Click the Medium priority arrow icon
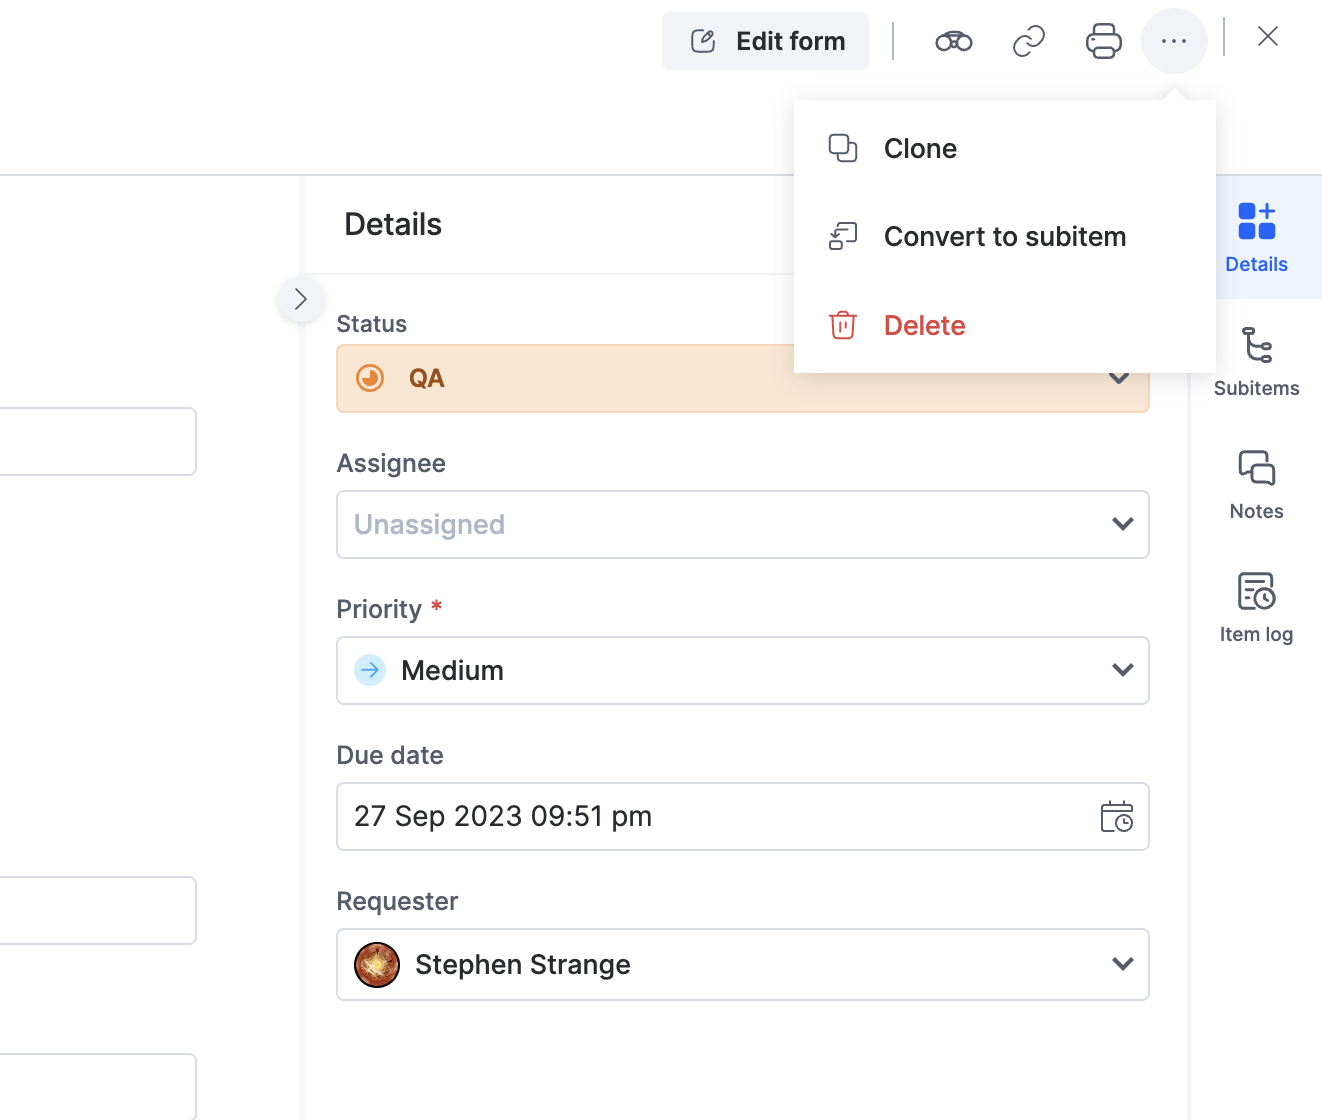 pyautogui.click(x=370, y=670)
